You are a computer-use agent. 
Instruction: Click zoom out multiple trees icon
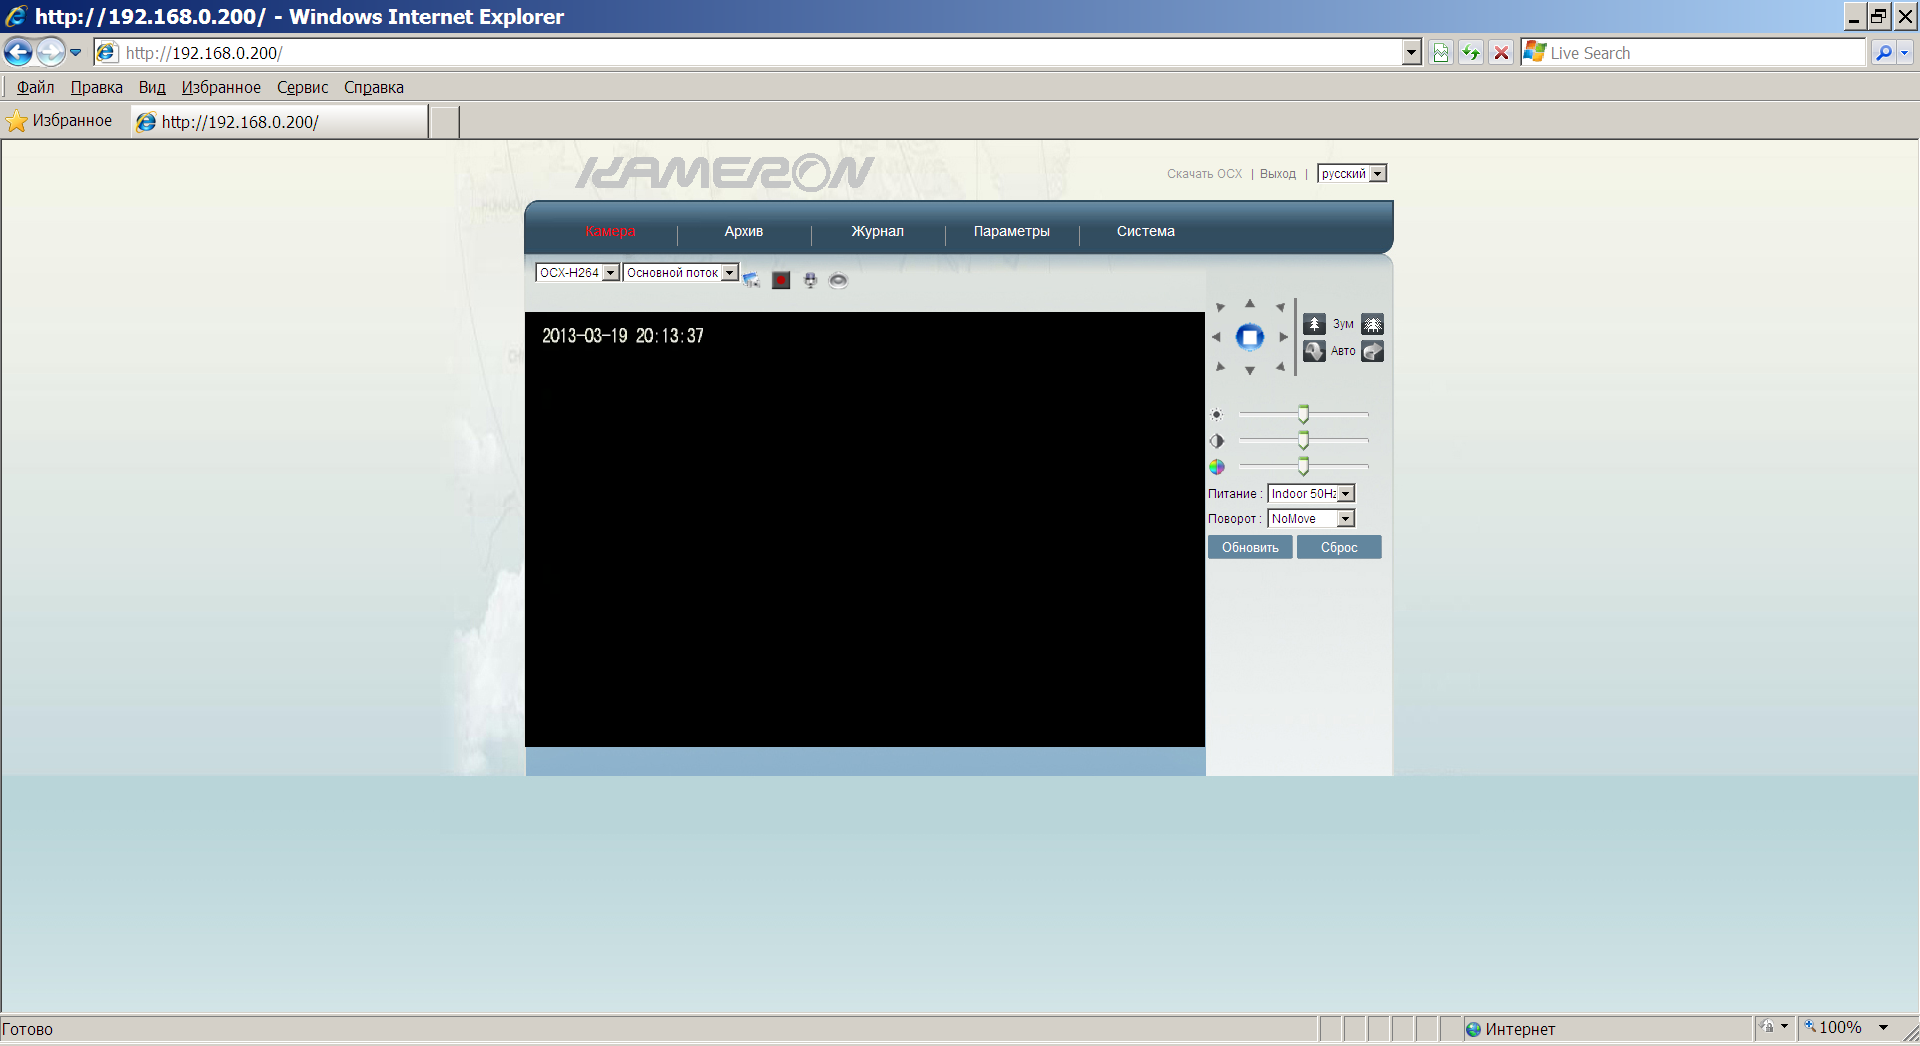(x=1373, y=324)
